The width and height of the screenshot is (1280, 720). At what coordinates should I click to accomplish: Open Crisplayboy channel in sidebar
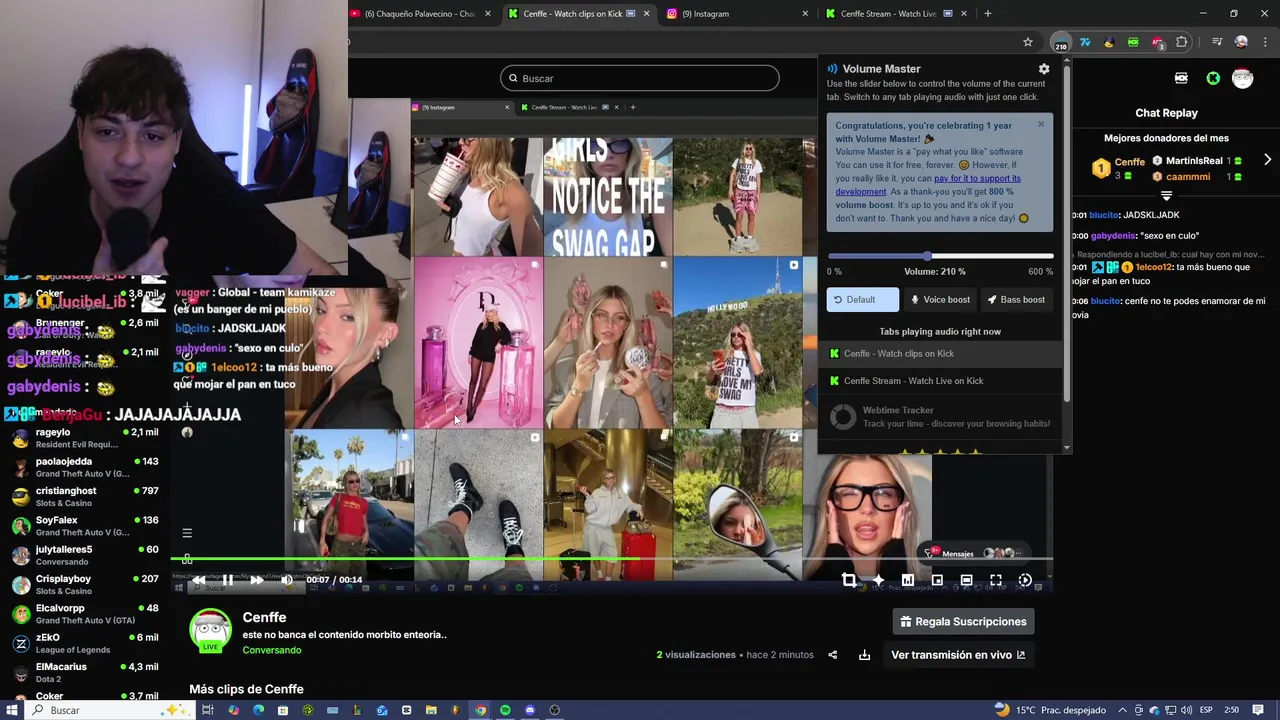coord(85,584)
